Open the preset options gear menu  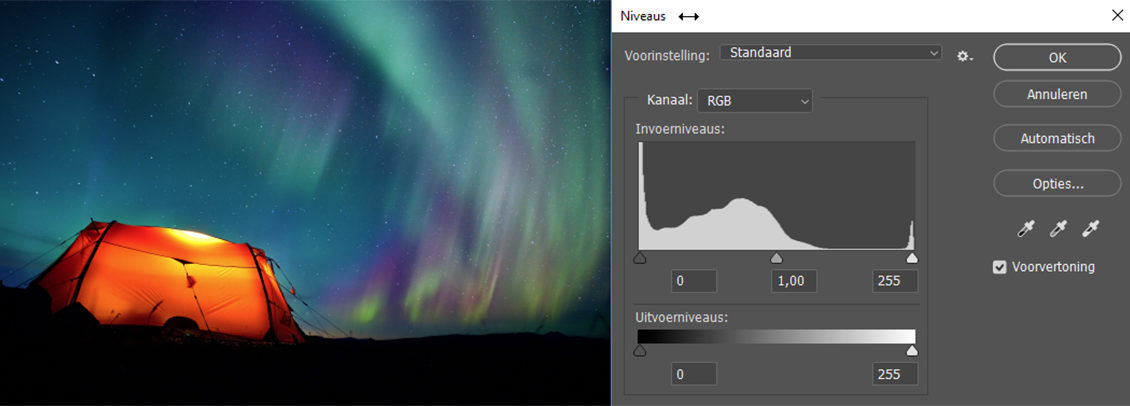click(x=964, y=56)
